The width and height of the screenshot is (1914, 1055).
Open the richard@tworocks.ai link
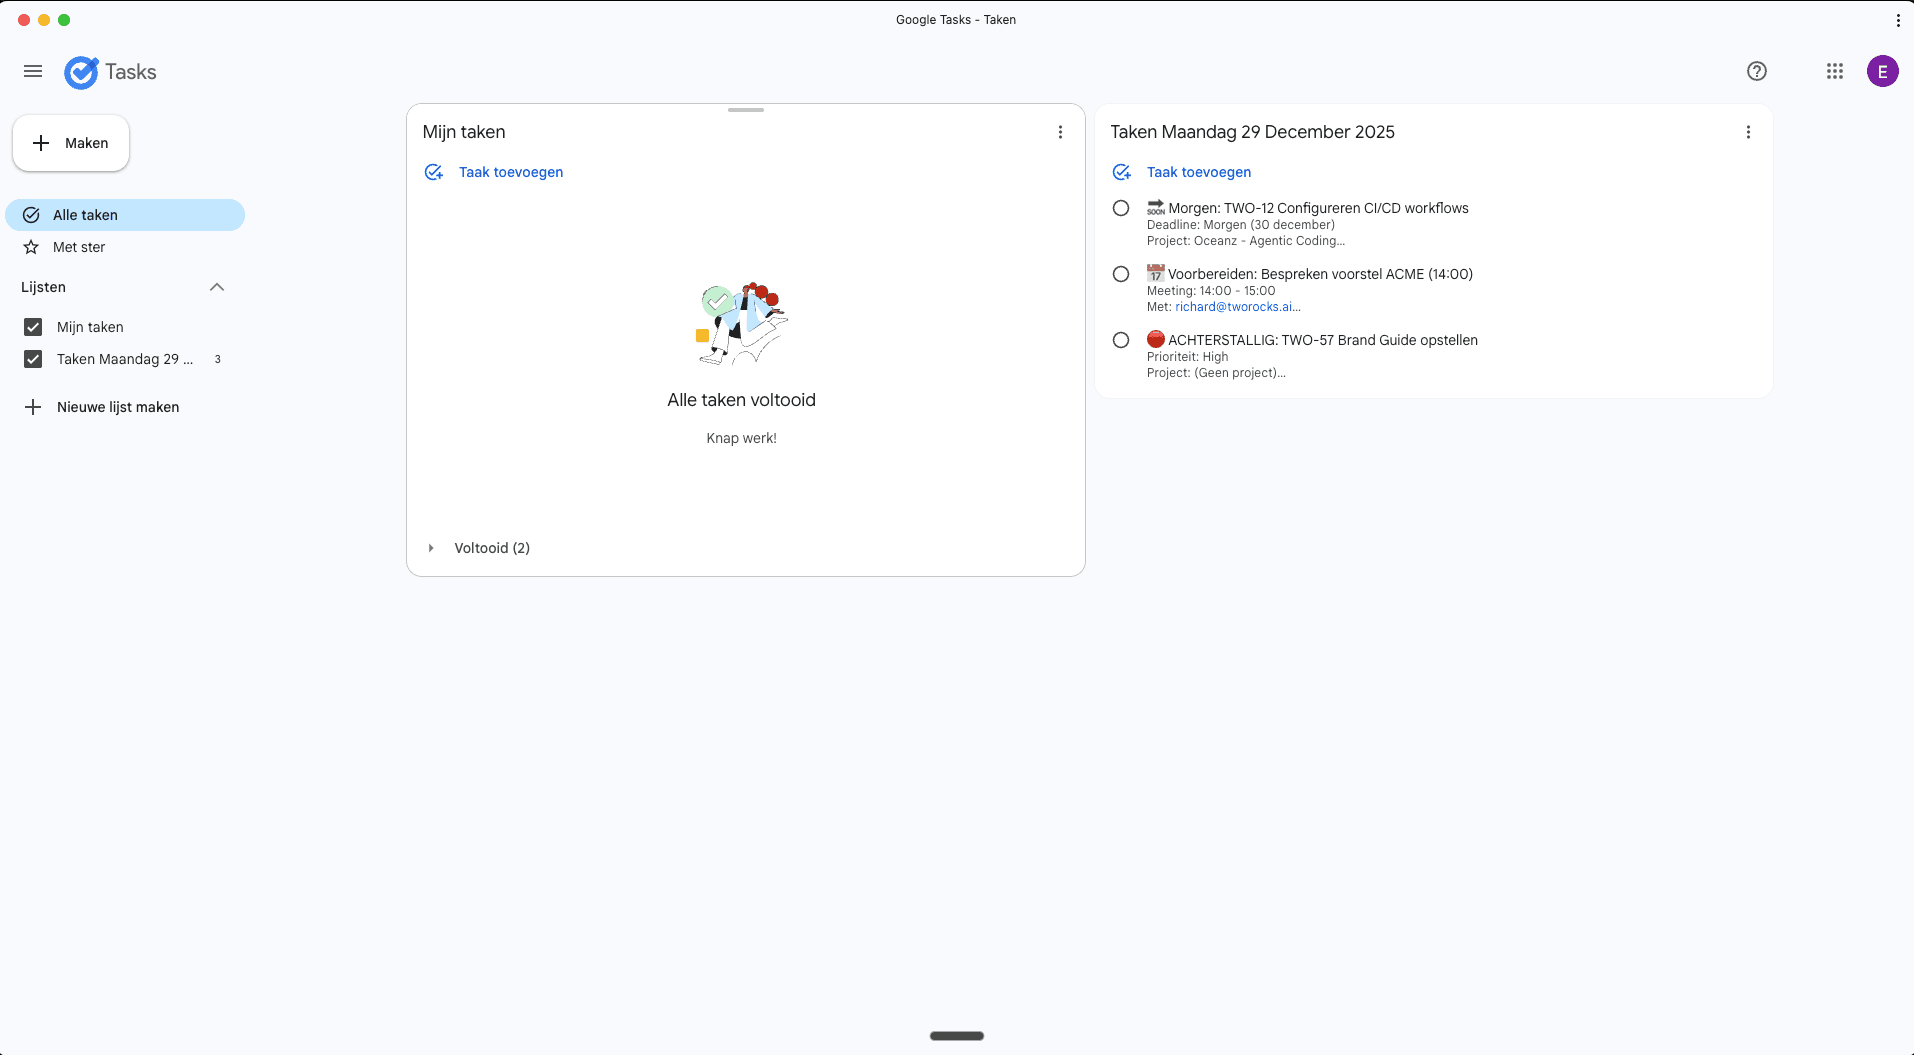tap(1236, 306)
